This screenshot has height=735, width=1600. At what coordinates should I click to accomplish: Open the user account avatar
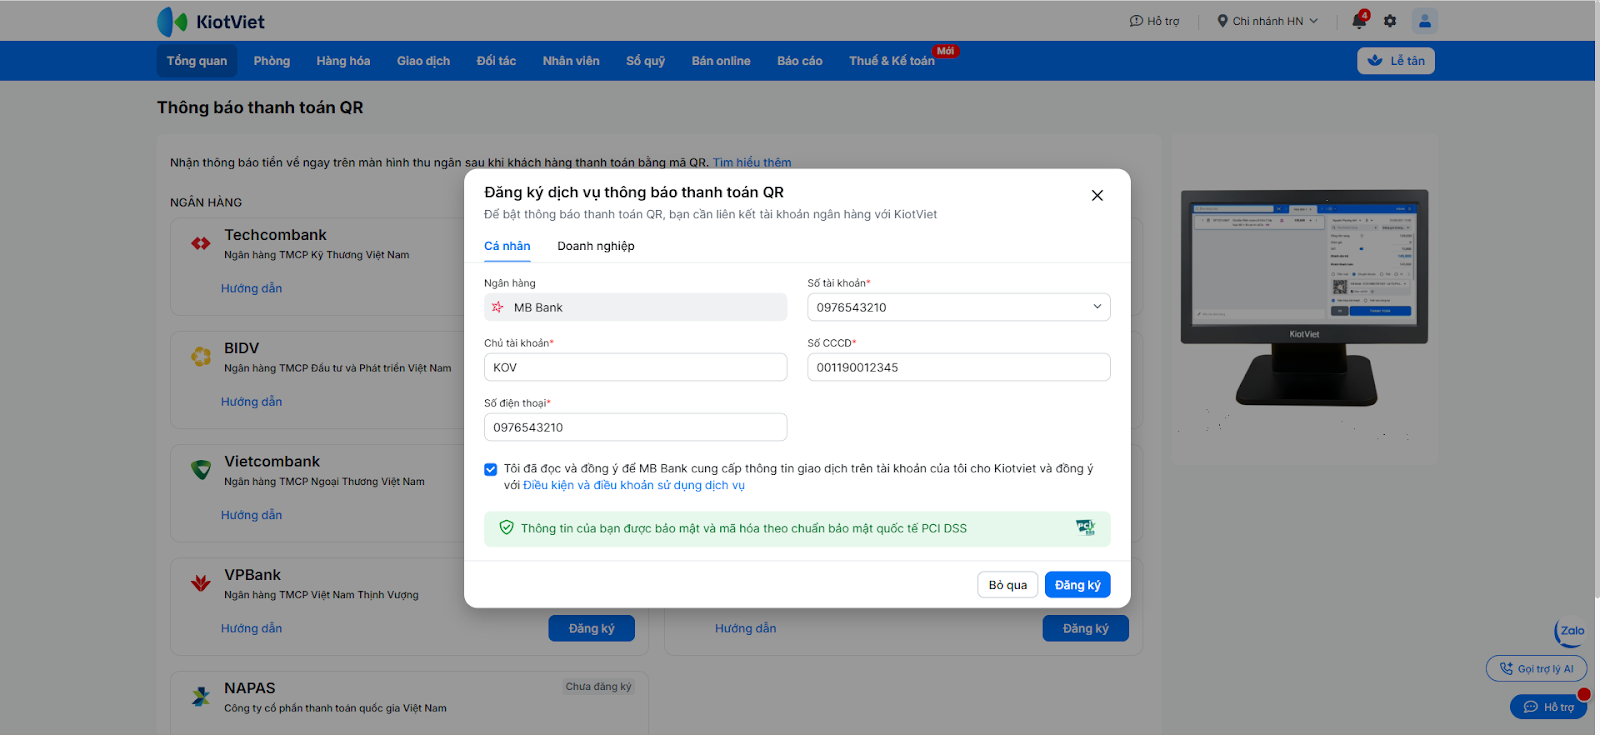pos(1425,21)
